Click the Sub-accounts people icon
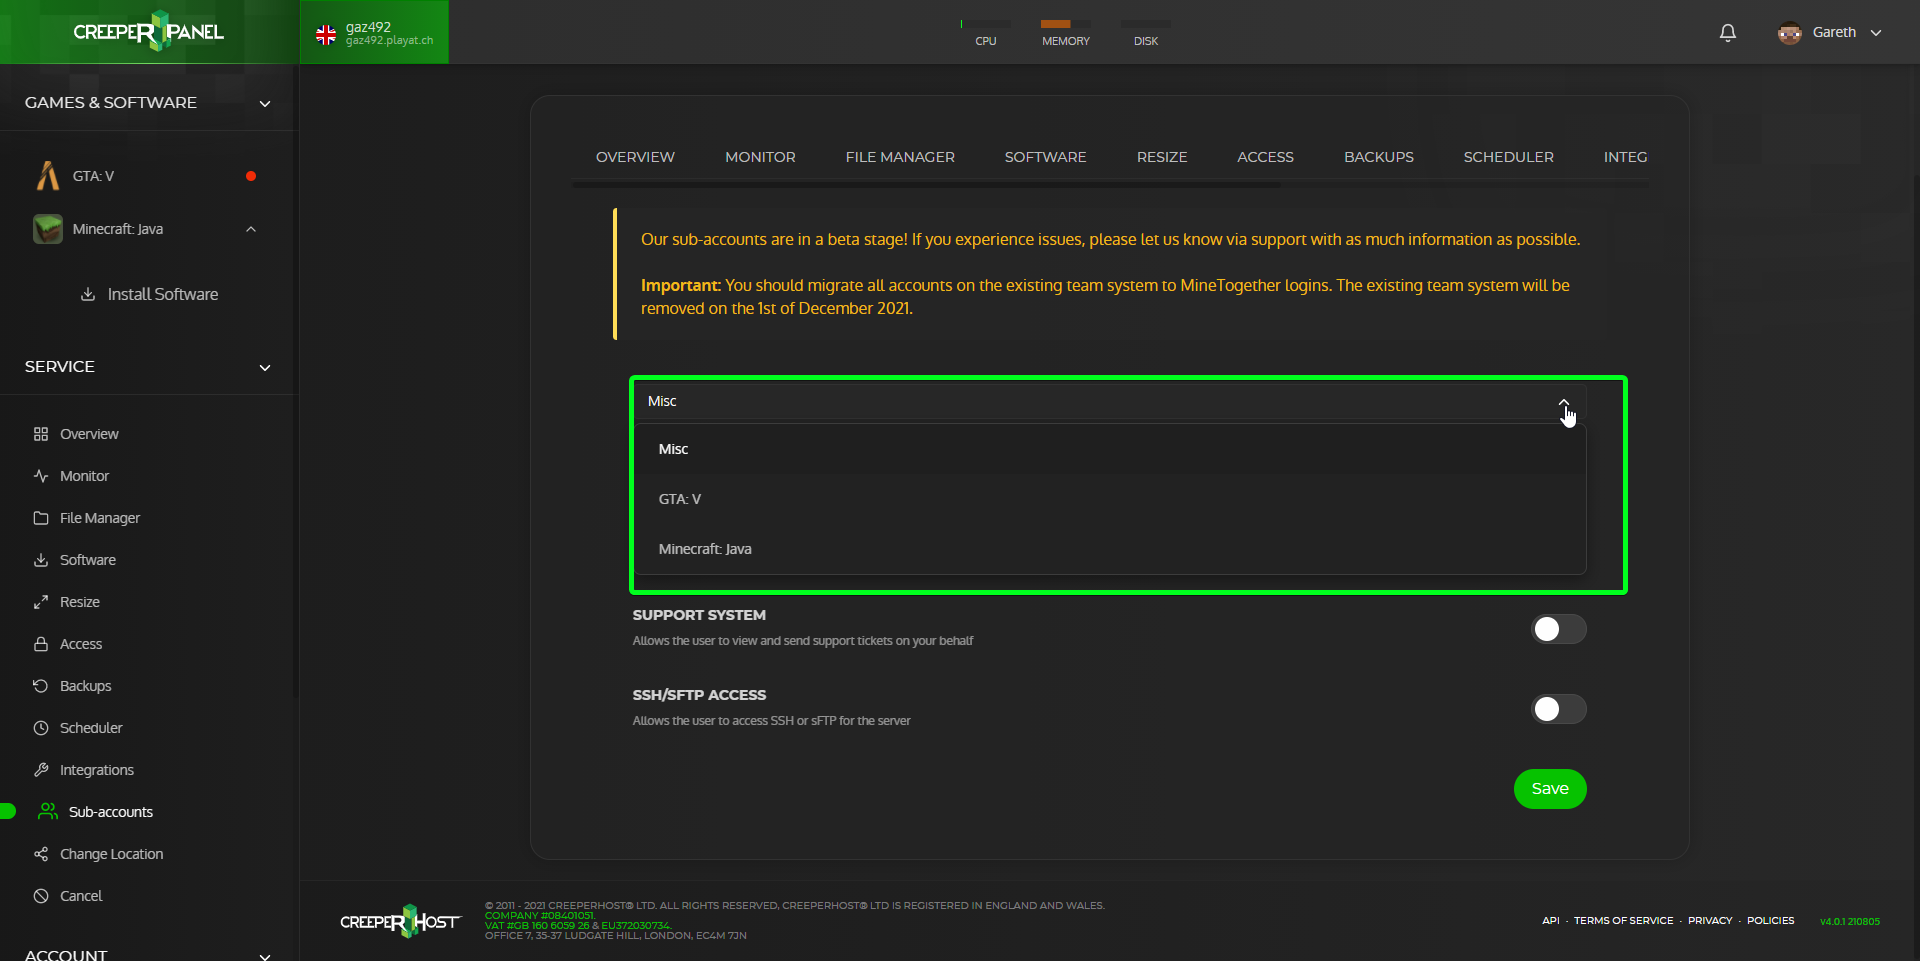Image resolution: width=1920 pixels, height=961 pixels. click(x=48, y=812)
